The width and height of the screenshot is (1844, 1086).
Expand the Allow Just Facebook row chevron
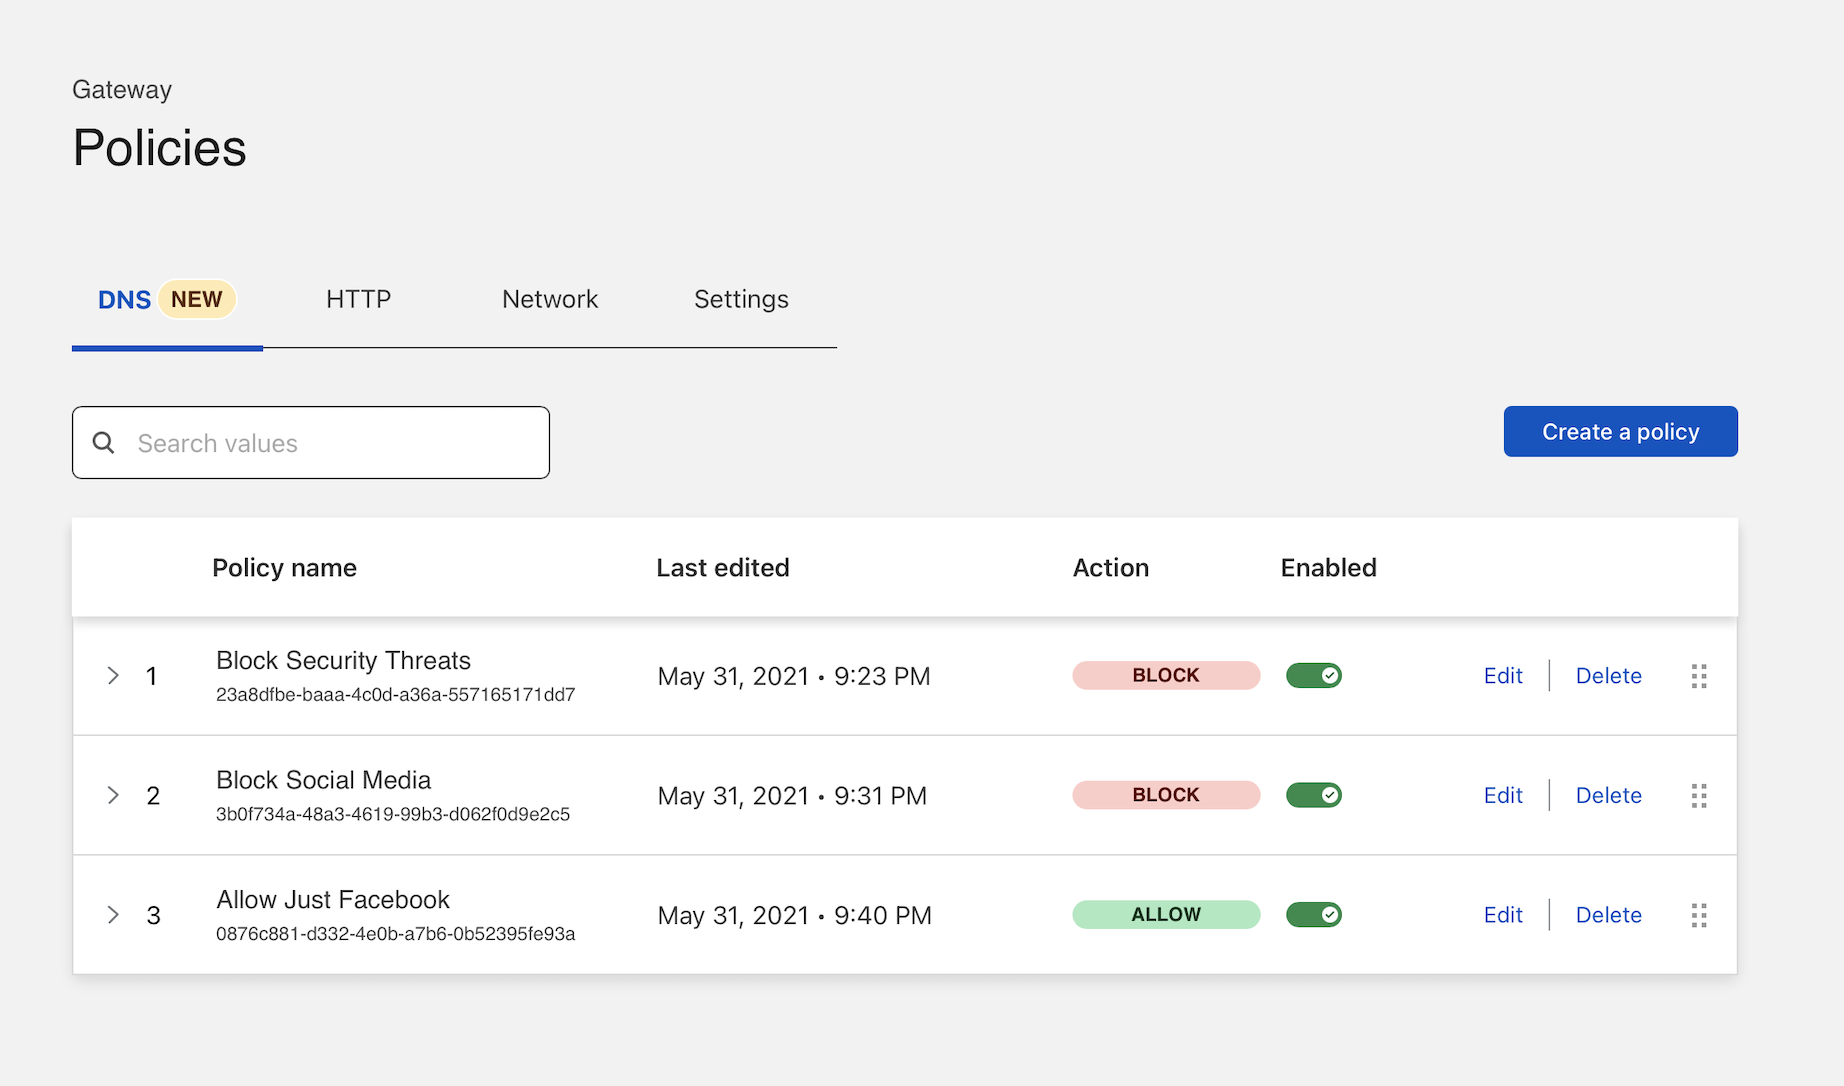coord(113,915)
